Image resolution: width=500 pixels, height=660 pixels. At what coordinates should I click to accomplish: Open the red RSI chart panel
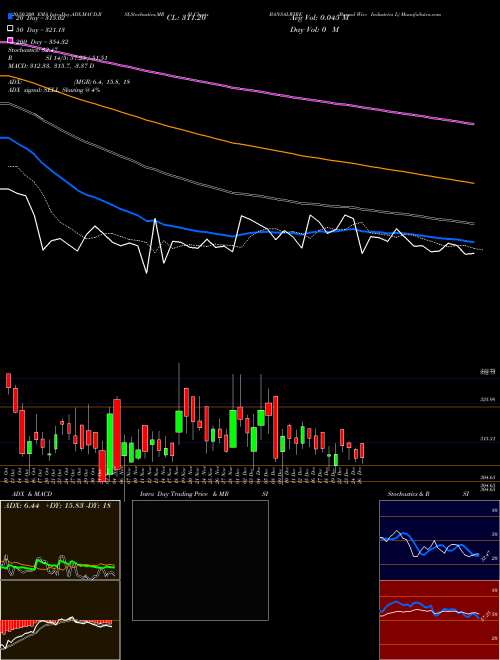coord(439,620)
